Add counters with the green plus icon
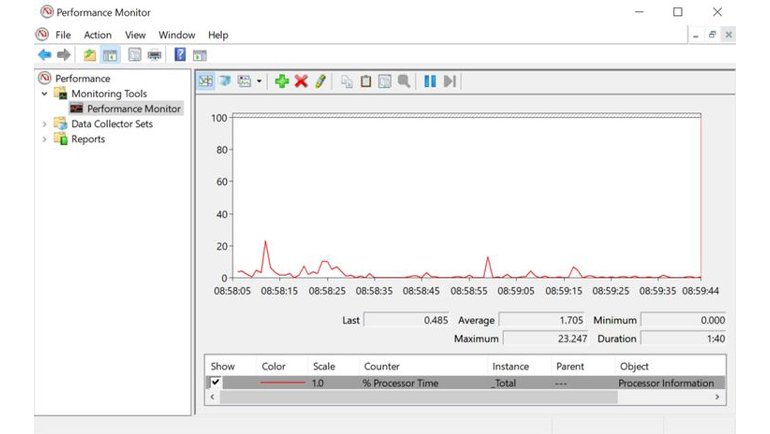Viewport: 770px width, 434px height. [x=282, y=81]
